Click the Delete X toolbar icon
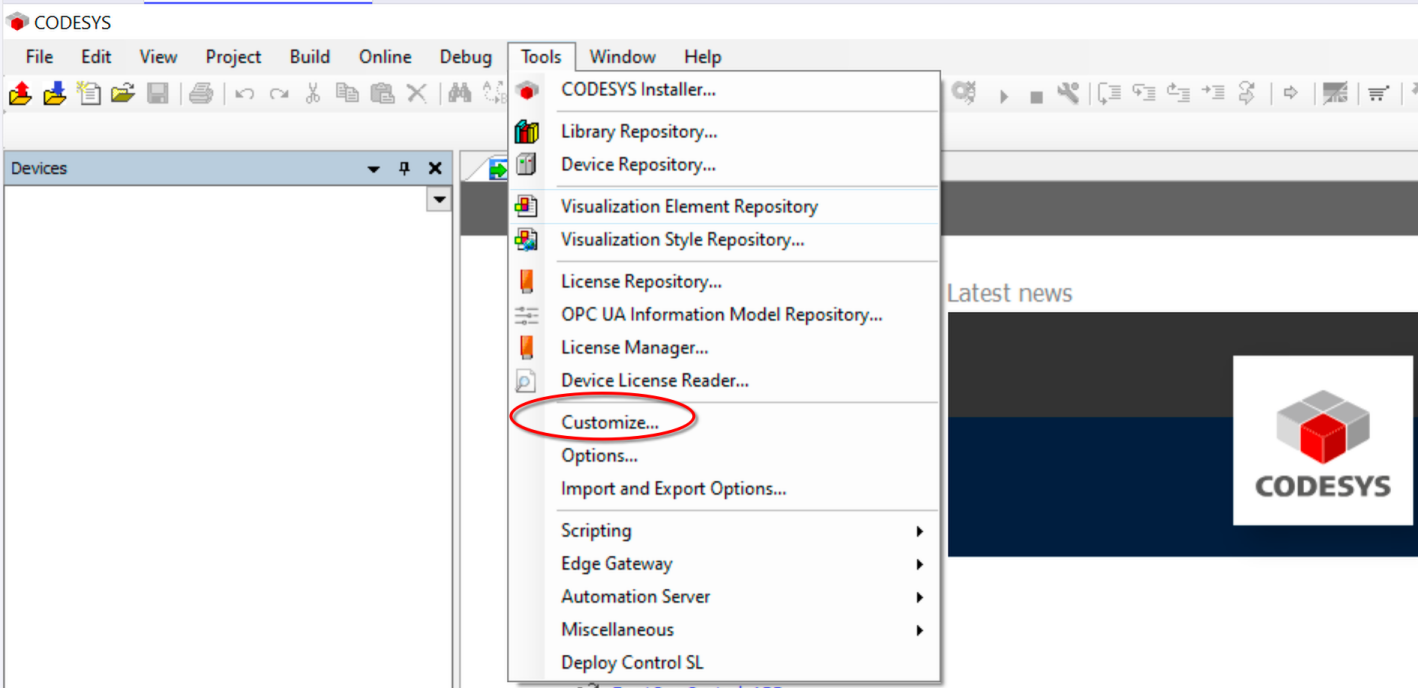1418x688 pixels. pyautogui.click(x=416, y=94)
